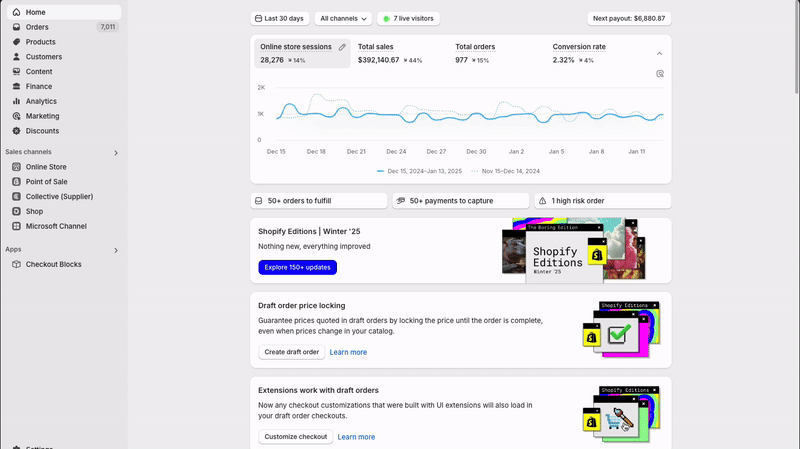Click the view report icon above the chart
This screenshot has width=800, height=449.
pyautogui.click(x=660, y=74)
